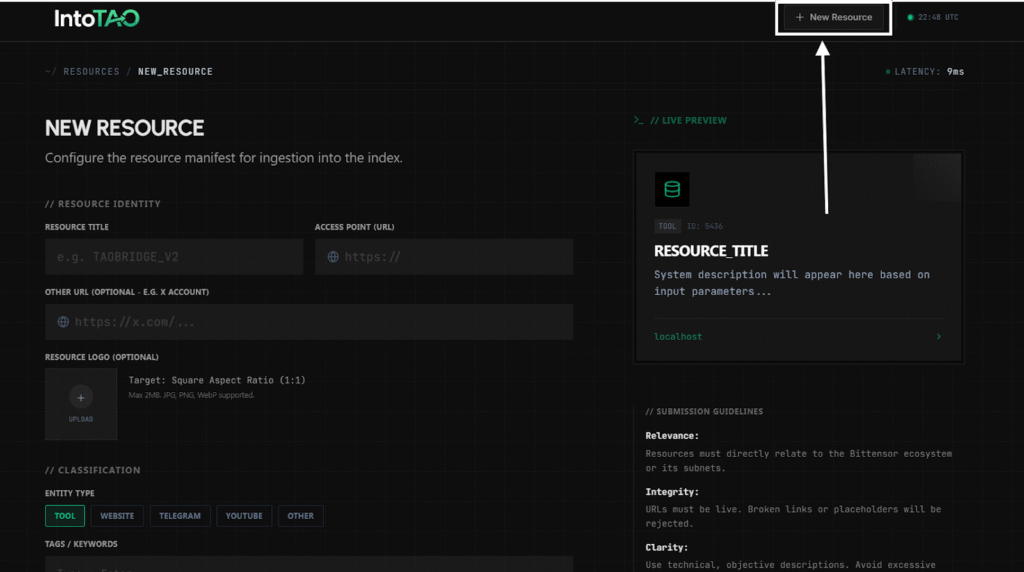Screen dimensions: 1024x572
Task: Focus the Resource Title input field
Action: (x=174, y=257)
